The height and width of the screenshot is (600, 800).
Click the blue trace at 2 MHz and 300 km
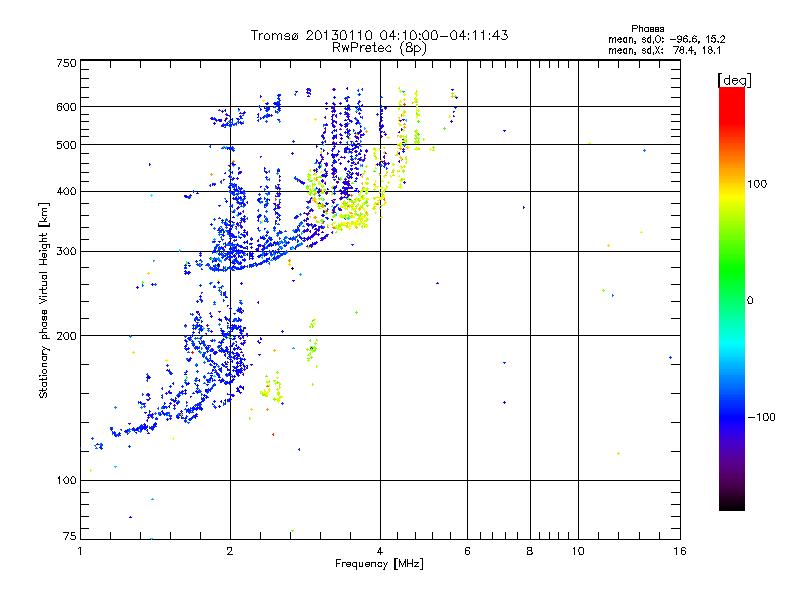point(231,253)
